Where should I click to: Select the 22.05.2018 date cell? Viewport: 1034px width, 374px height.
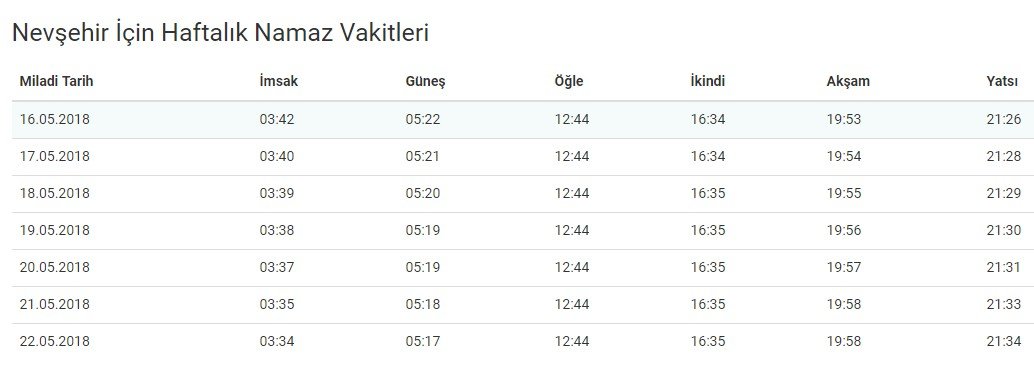(x=55, y=341)
